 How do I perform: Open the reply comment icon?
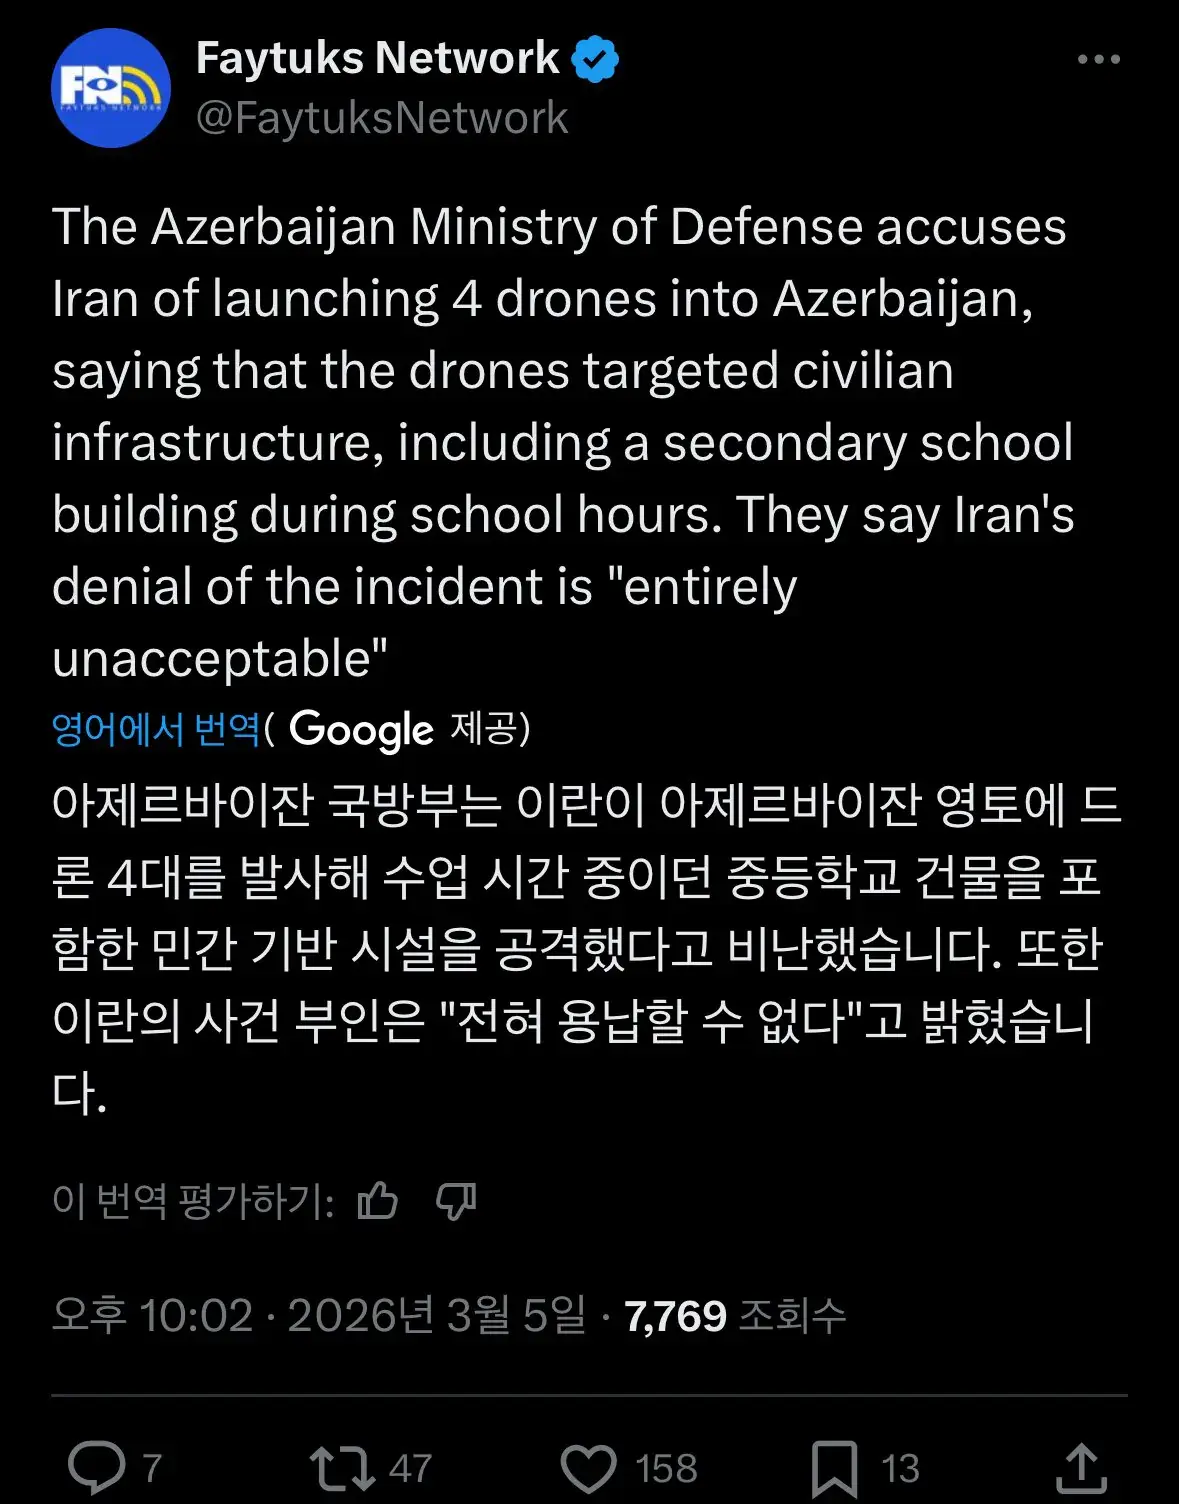pyautogui.click(x=97, y=1468)
